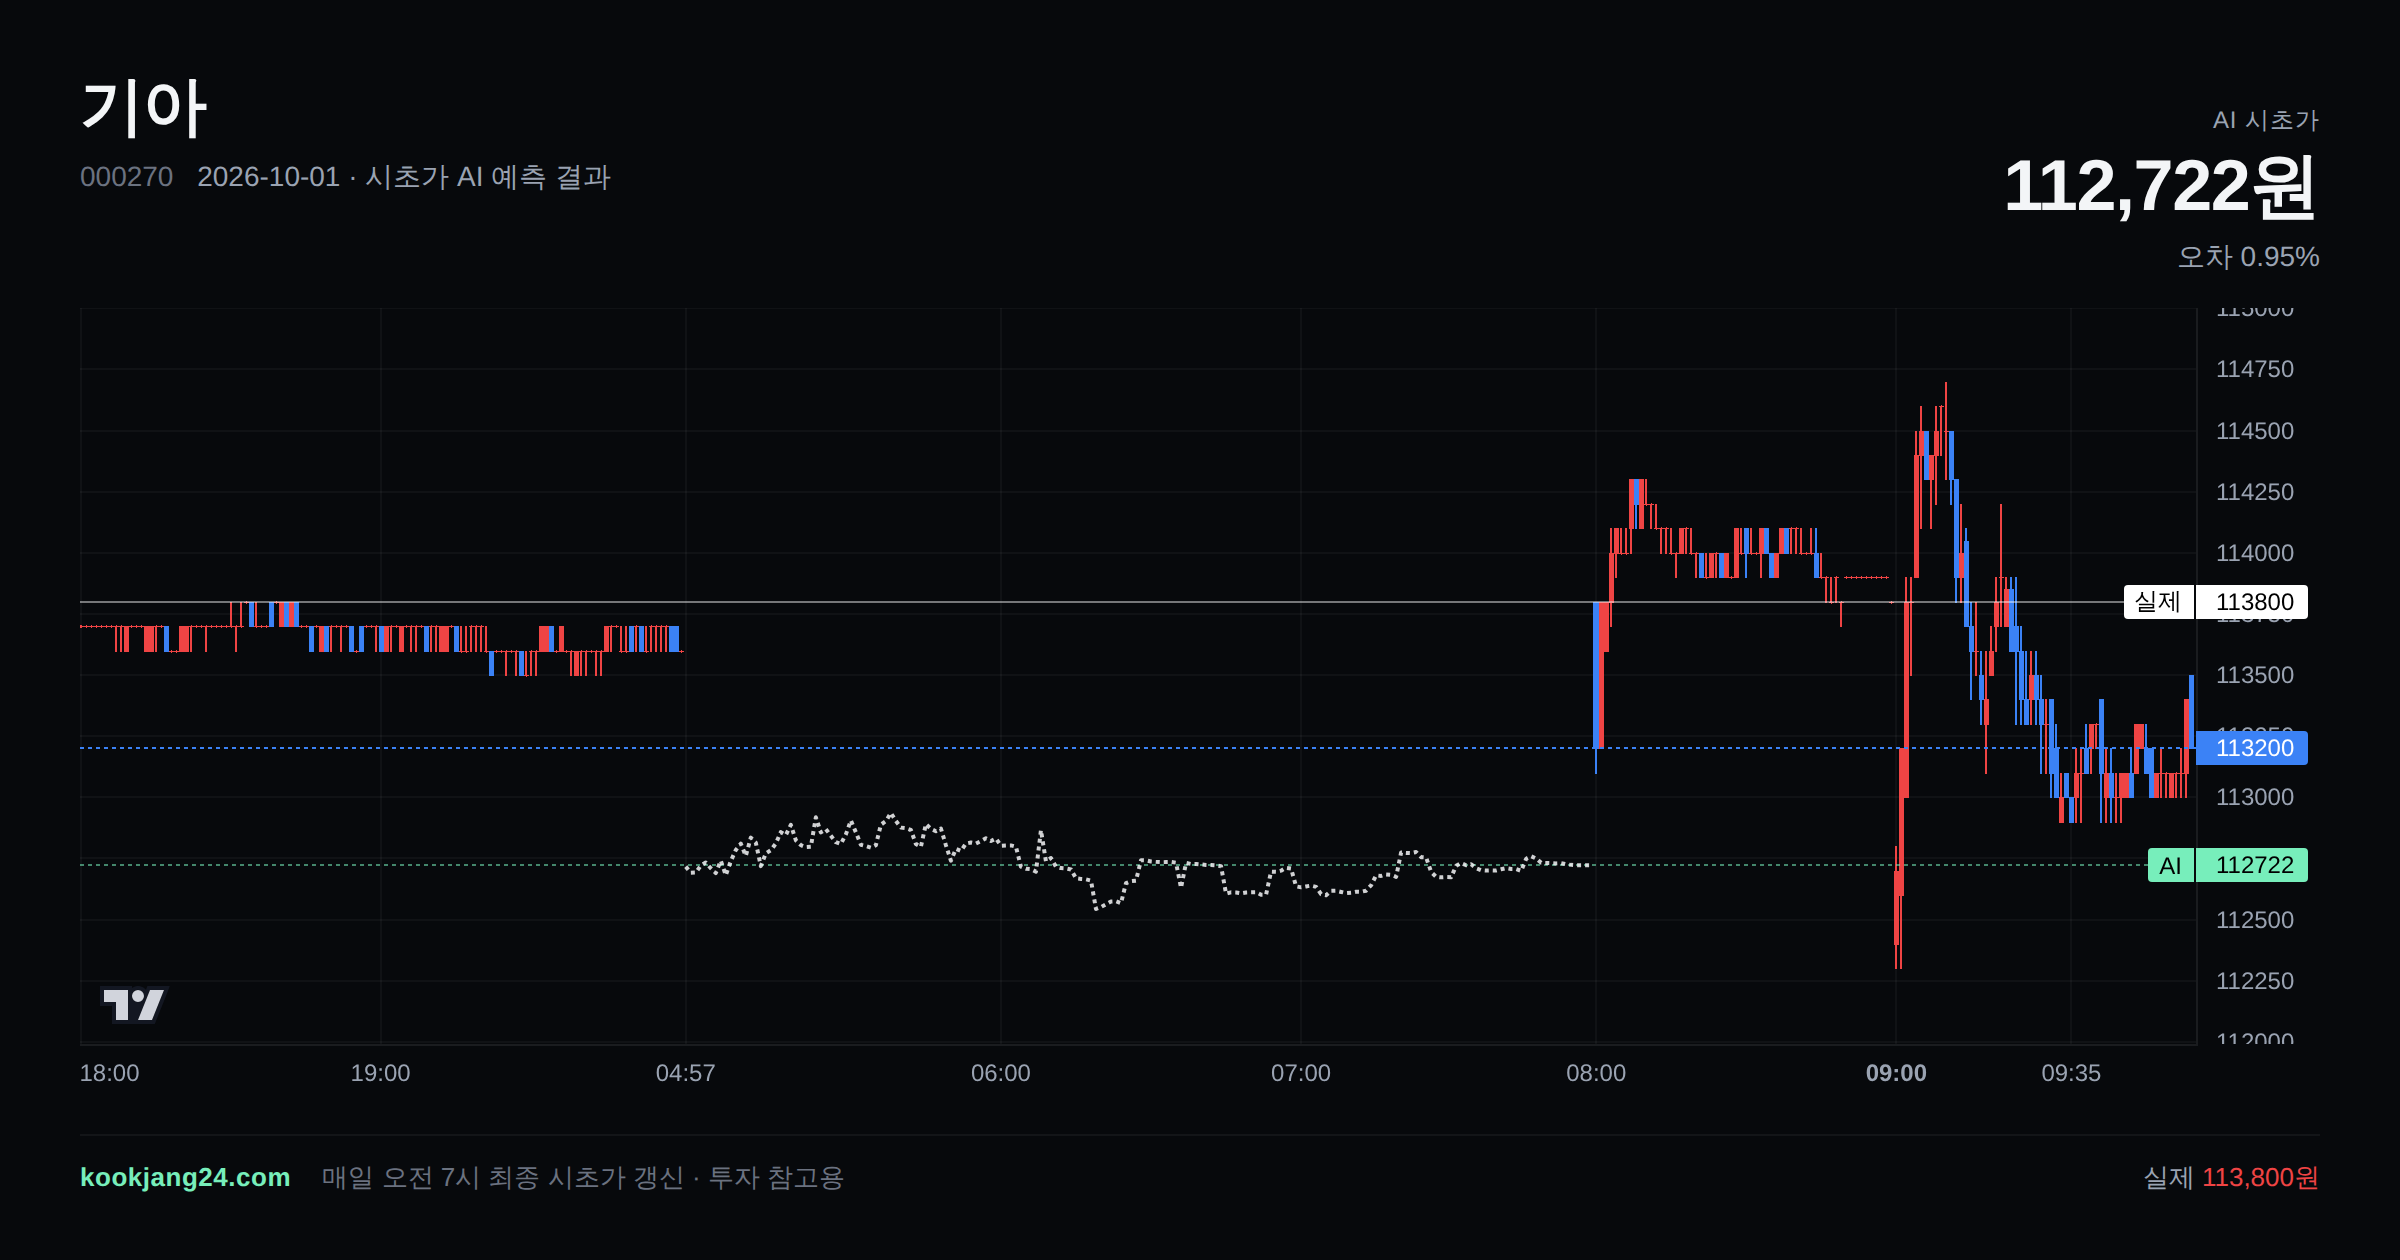Click the 113000 price axis value
This screenshot has width=2400, height=1260.
(2255, 797)
